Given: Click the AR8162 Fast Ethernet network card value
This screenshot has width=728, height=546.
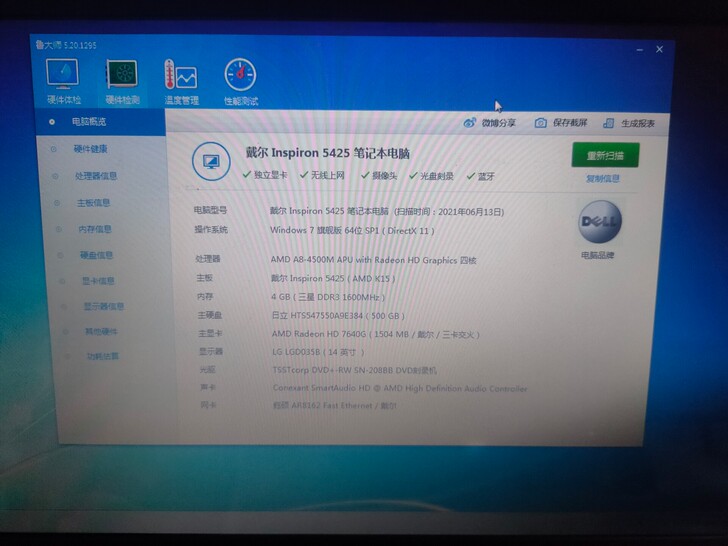Looking at the screenshot, I should coord(335,405).
